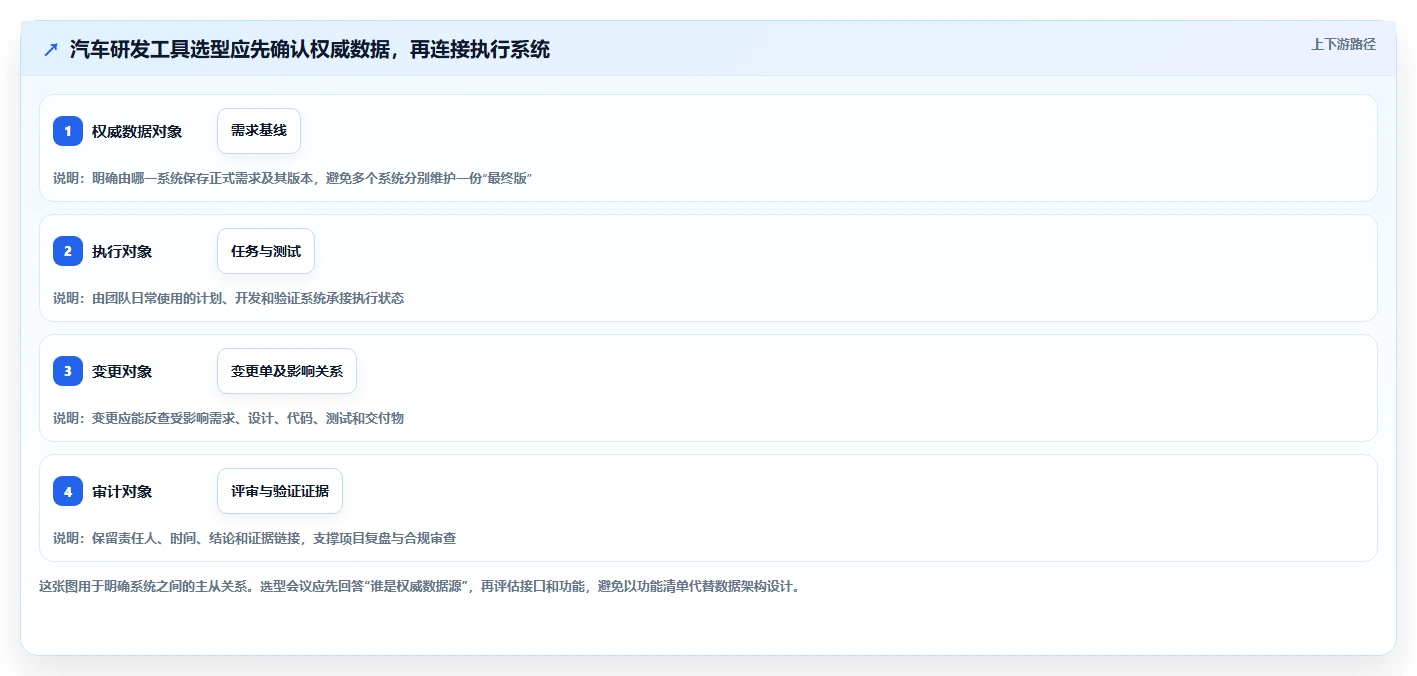This screenshot has width=1417, height=676.
Task: Click the description starting 变更应能反查受影响需求
Action: click(x=229, y=418)
